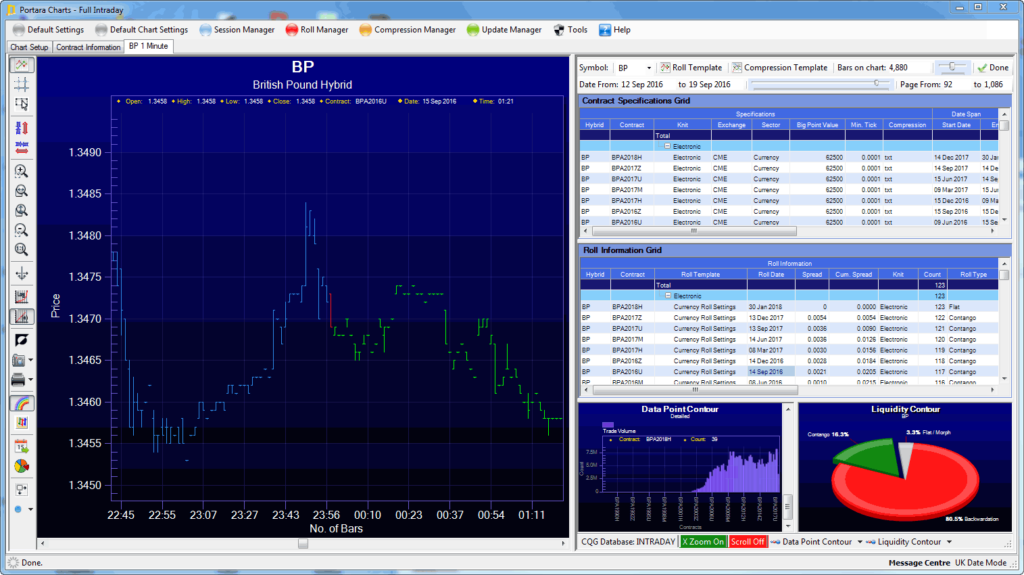Viewport: 1024px width, 575px height.
Task: Click the red-blue horizontal arrows icon
Action: pos(22,148)
